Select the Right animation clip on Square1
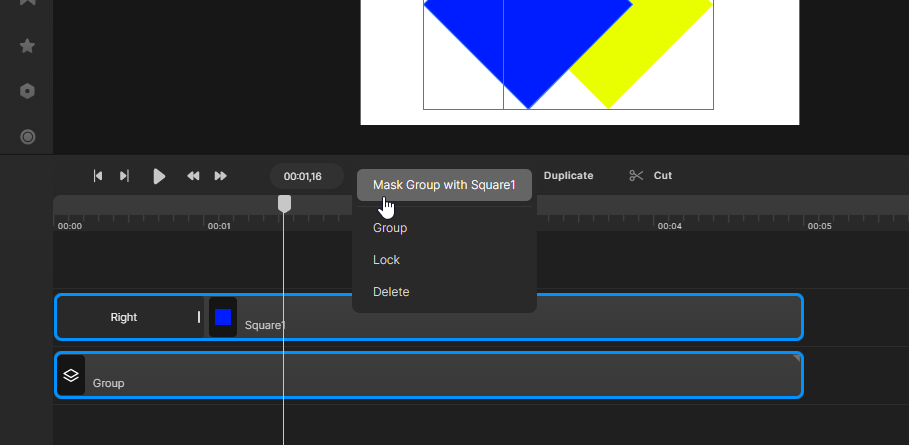Viewport: 909px width, 445px height. [130, 317]
